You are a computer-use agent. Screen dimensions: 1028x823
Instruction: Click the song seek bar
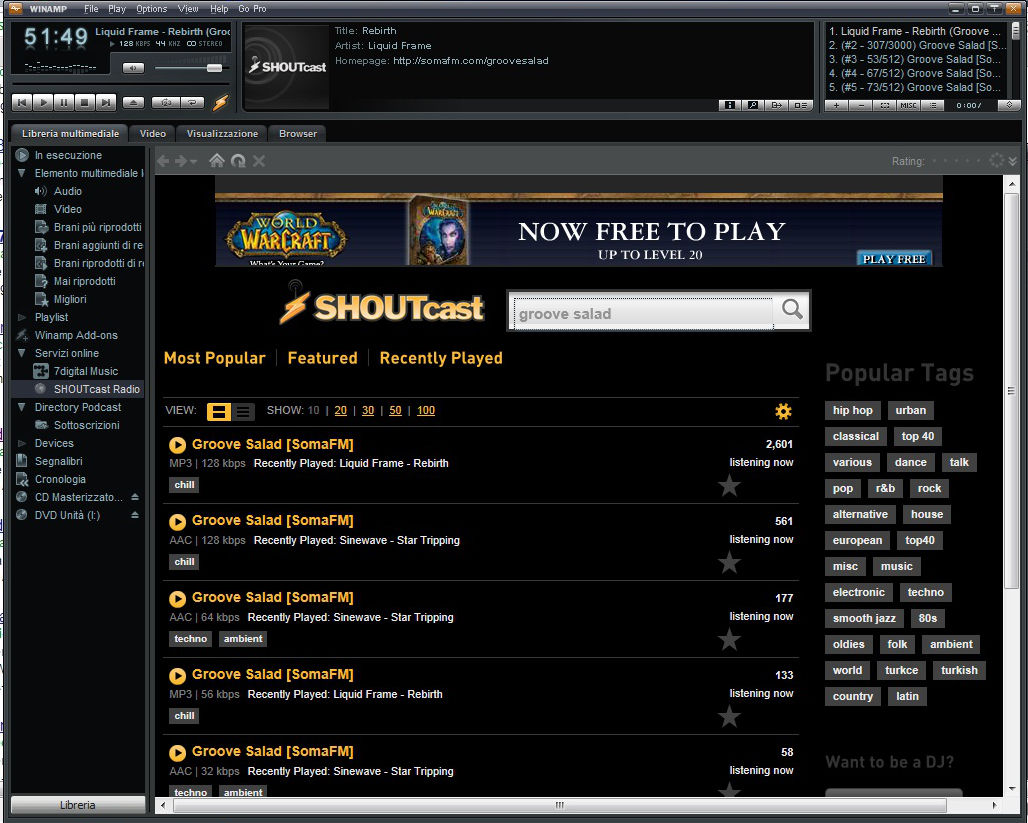121,84
